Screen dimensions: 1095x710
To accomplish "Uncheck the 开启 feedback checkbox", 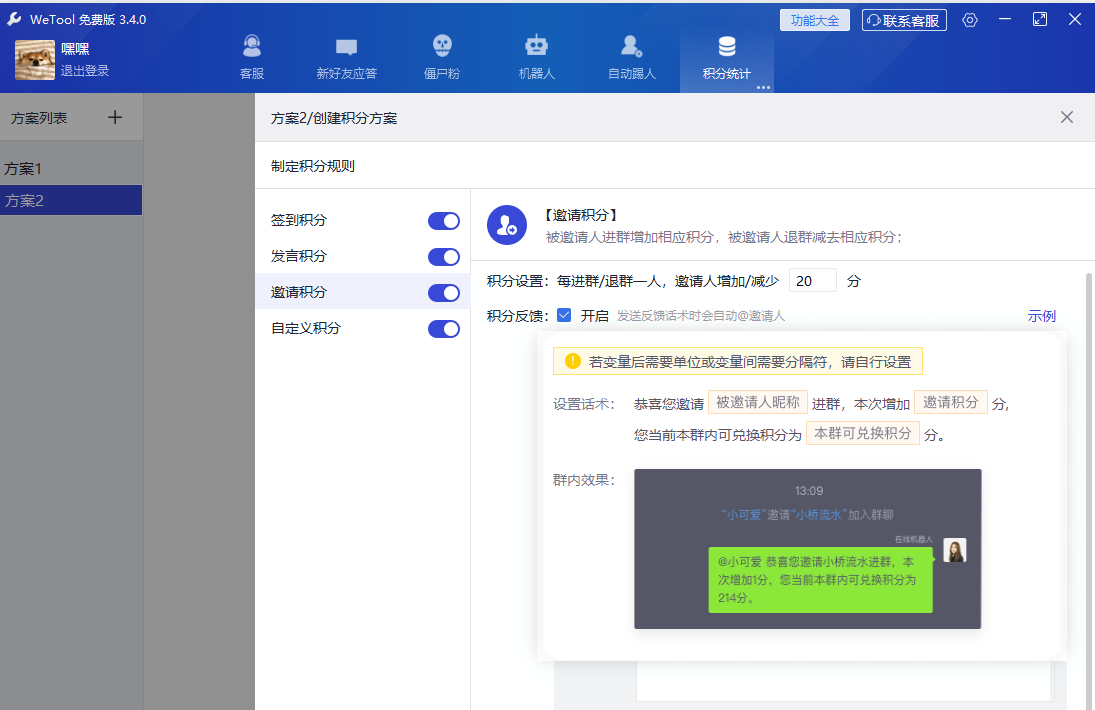I will click(564, 316).
